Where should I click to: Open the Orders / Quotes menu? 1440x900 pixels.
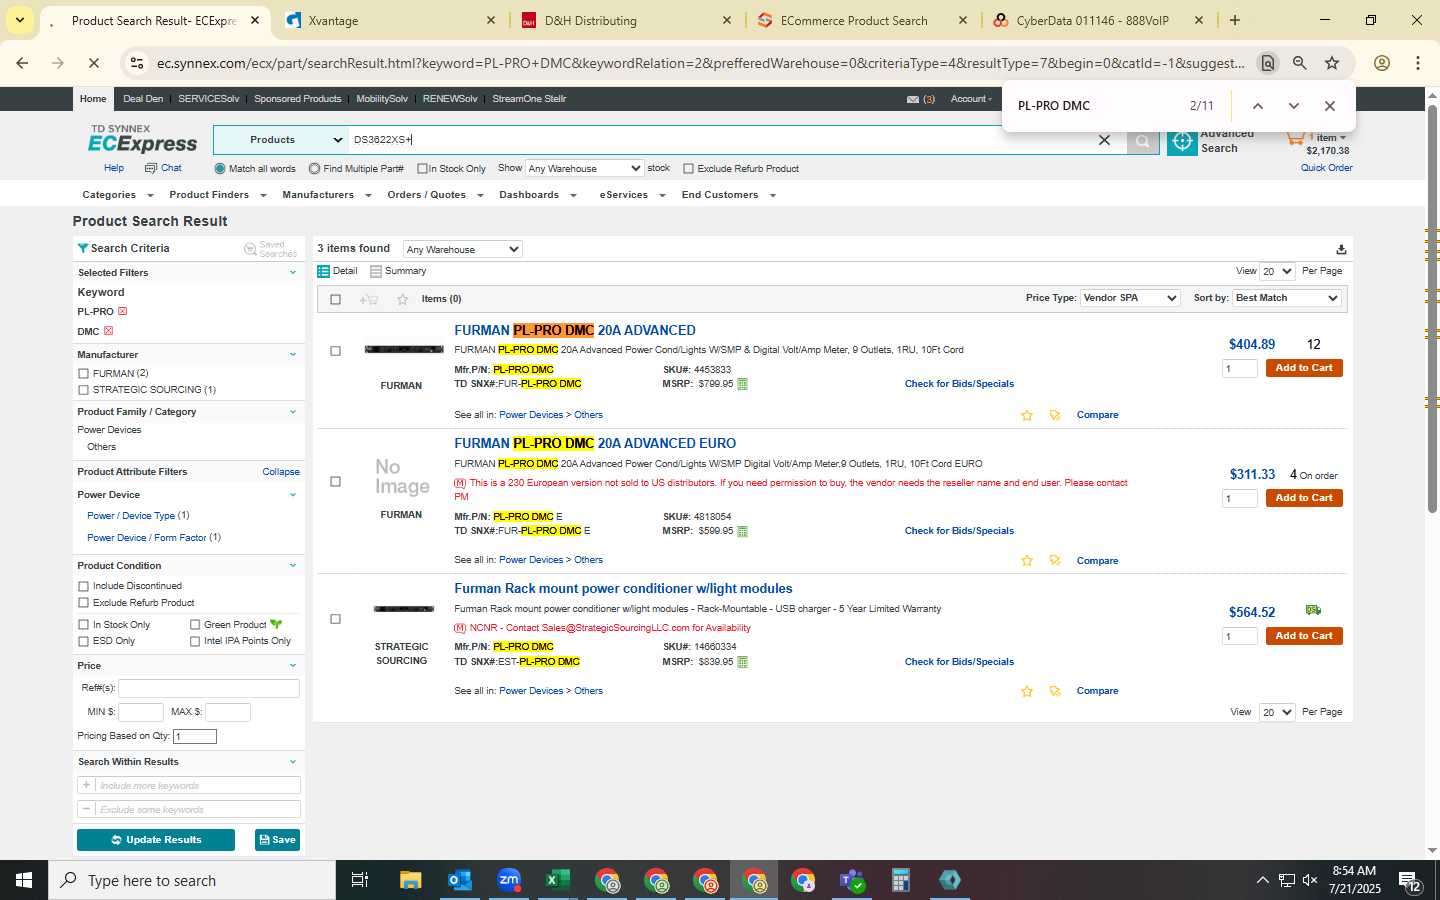pyautogui.click(x=435, y=195)
